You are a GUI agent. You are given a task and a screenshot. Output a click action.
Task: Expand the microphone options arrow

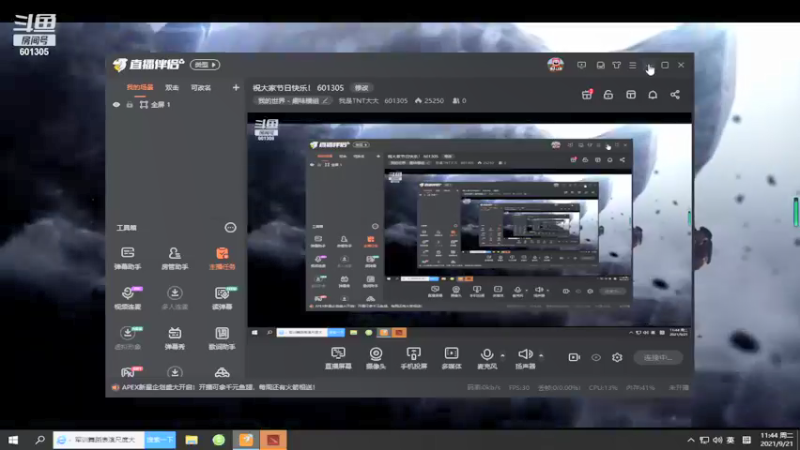[x=503, y=355]
